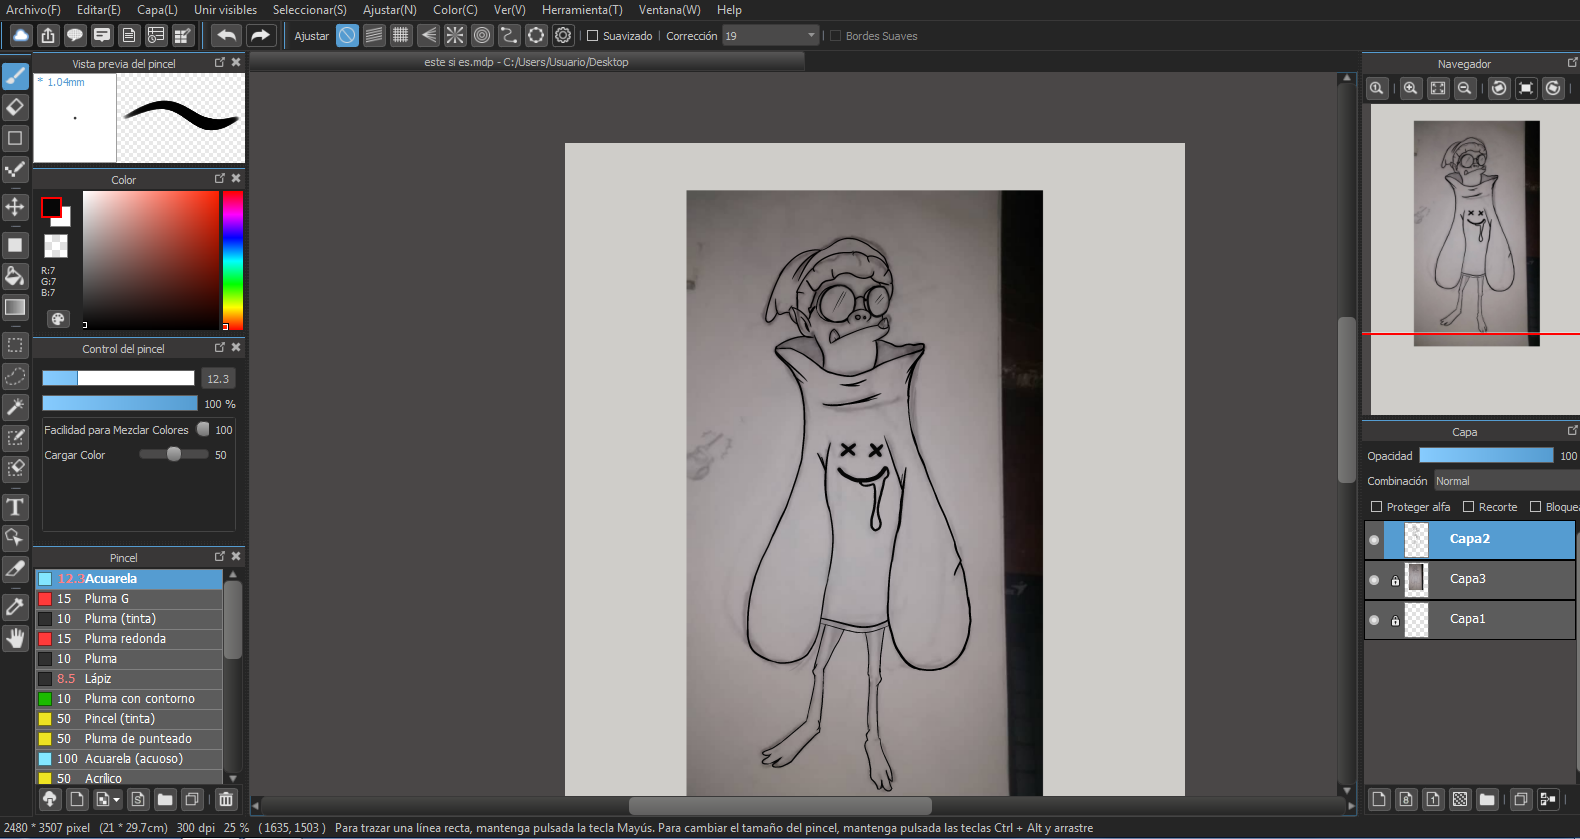Viewport: 1580px width, 839px height.
Task: Select the Gradient tool
Action: click(15, 307)
